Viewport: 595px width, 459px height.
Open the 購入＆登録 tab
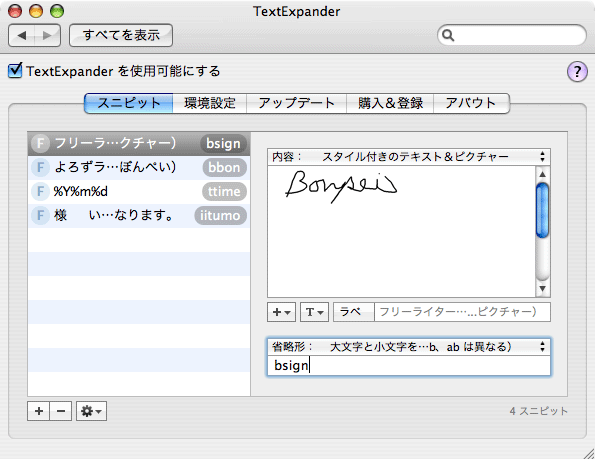coord(390,103)
